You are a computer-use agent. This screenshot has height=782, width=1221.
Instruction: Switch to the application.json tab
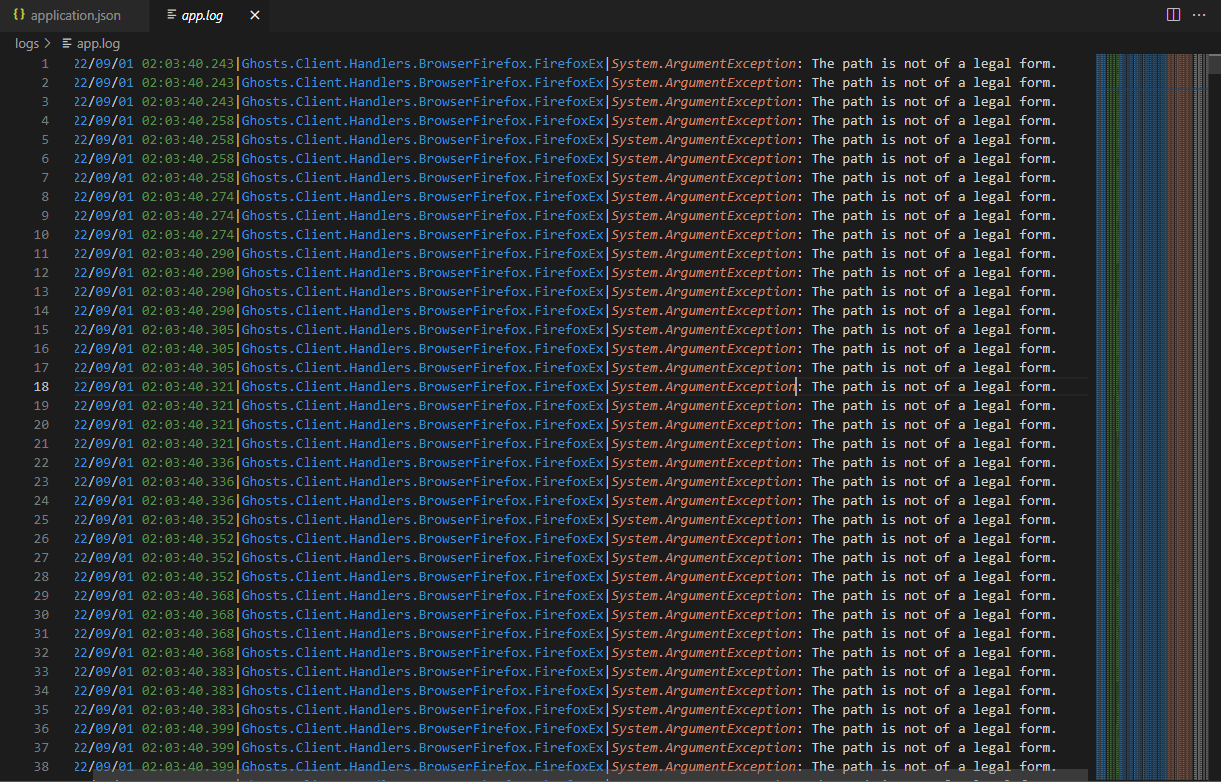(75, 16)
